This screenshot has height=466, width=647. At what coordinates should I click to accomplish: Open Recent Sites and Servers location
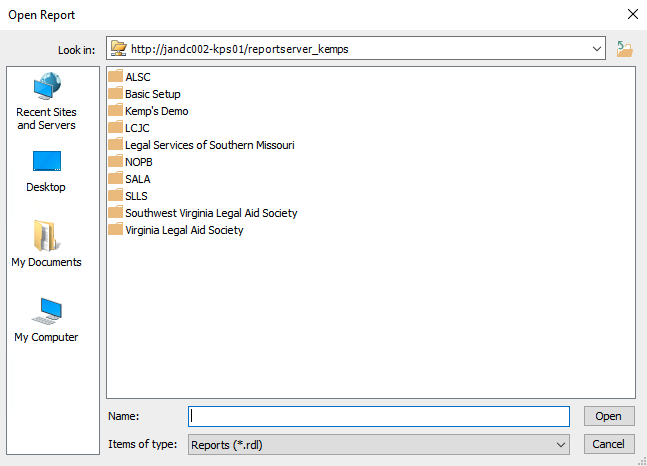pyautogui.click(x=47, y=102)
